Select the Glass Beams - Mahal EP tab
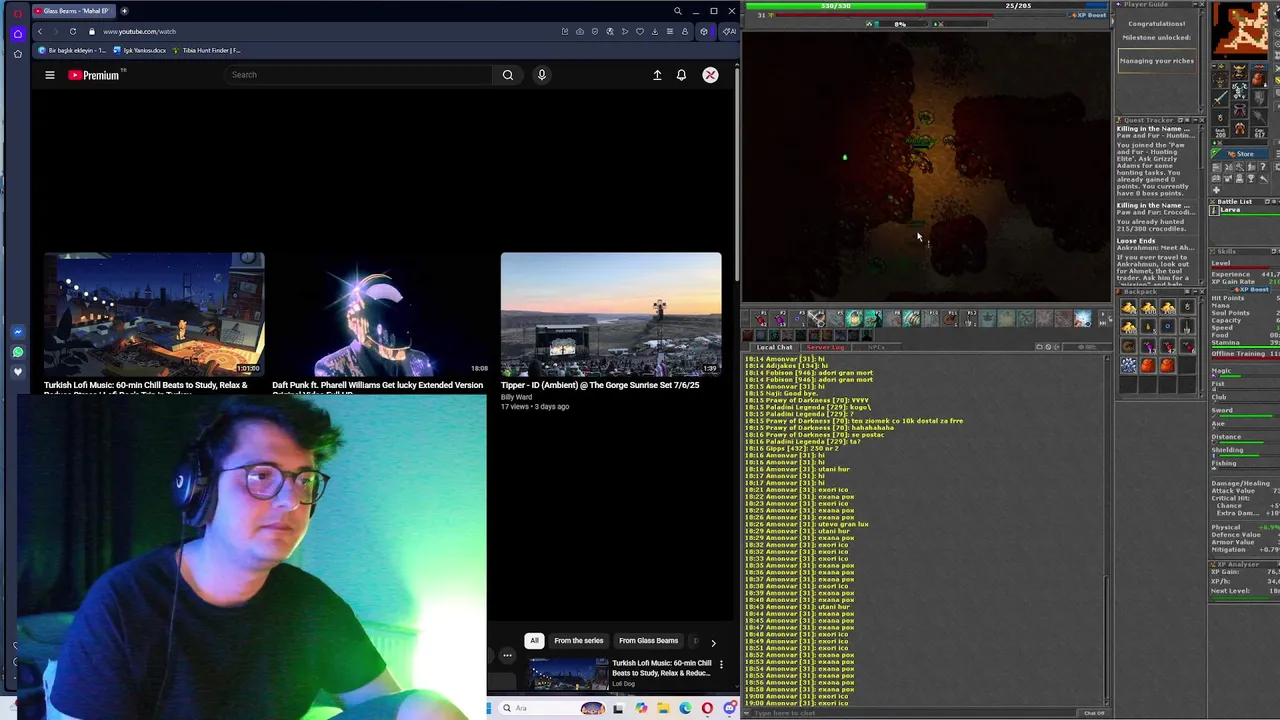1280x720 pixels. point(72,11)
